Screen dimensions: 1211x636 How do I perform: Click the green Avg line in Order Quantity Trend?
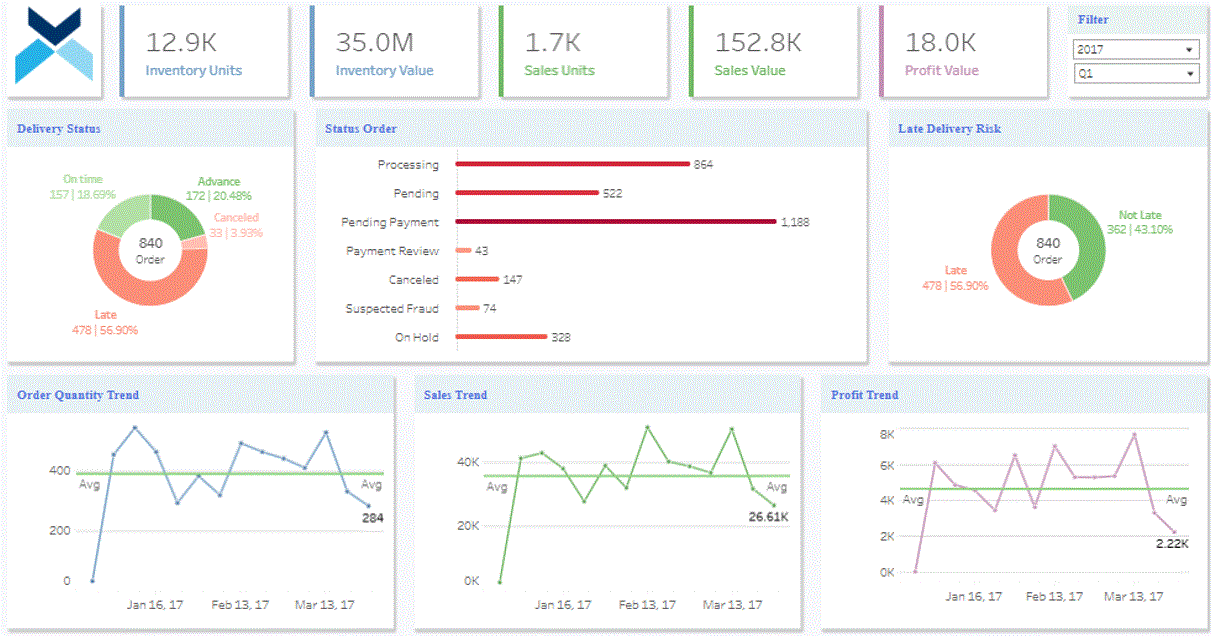(x=230, y=473)
